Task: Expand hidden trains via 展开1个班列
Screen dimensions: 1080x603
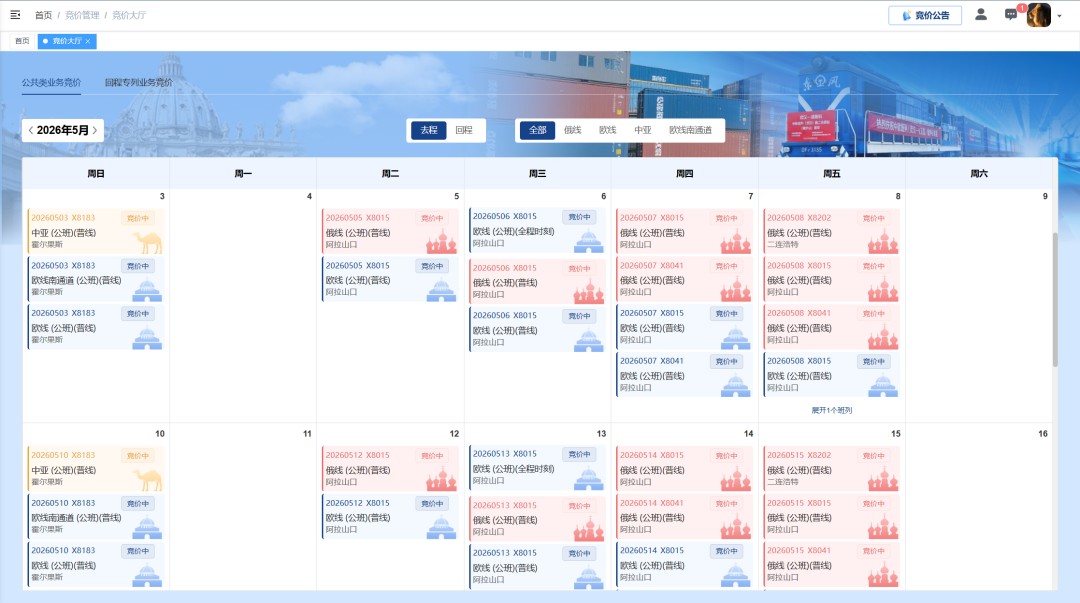Action: (x=831, y=410)
